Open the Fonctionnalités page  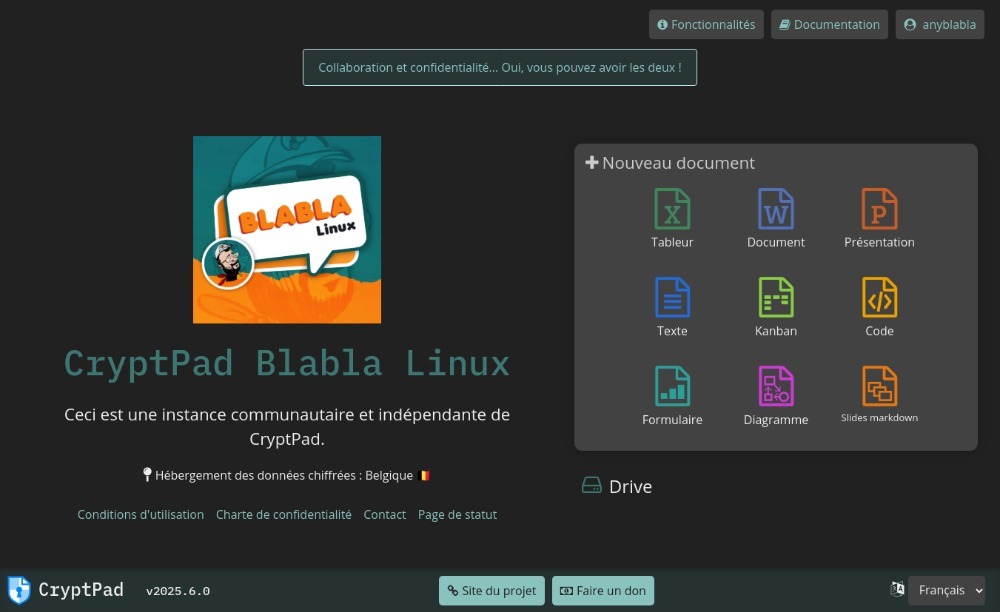706,25
